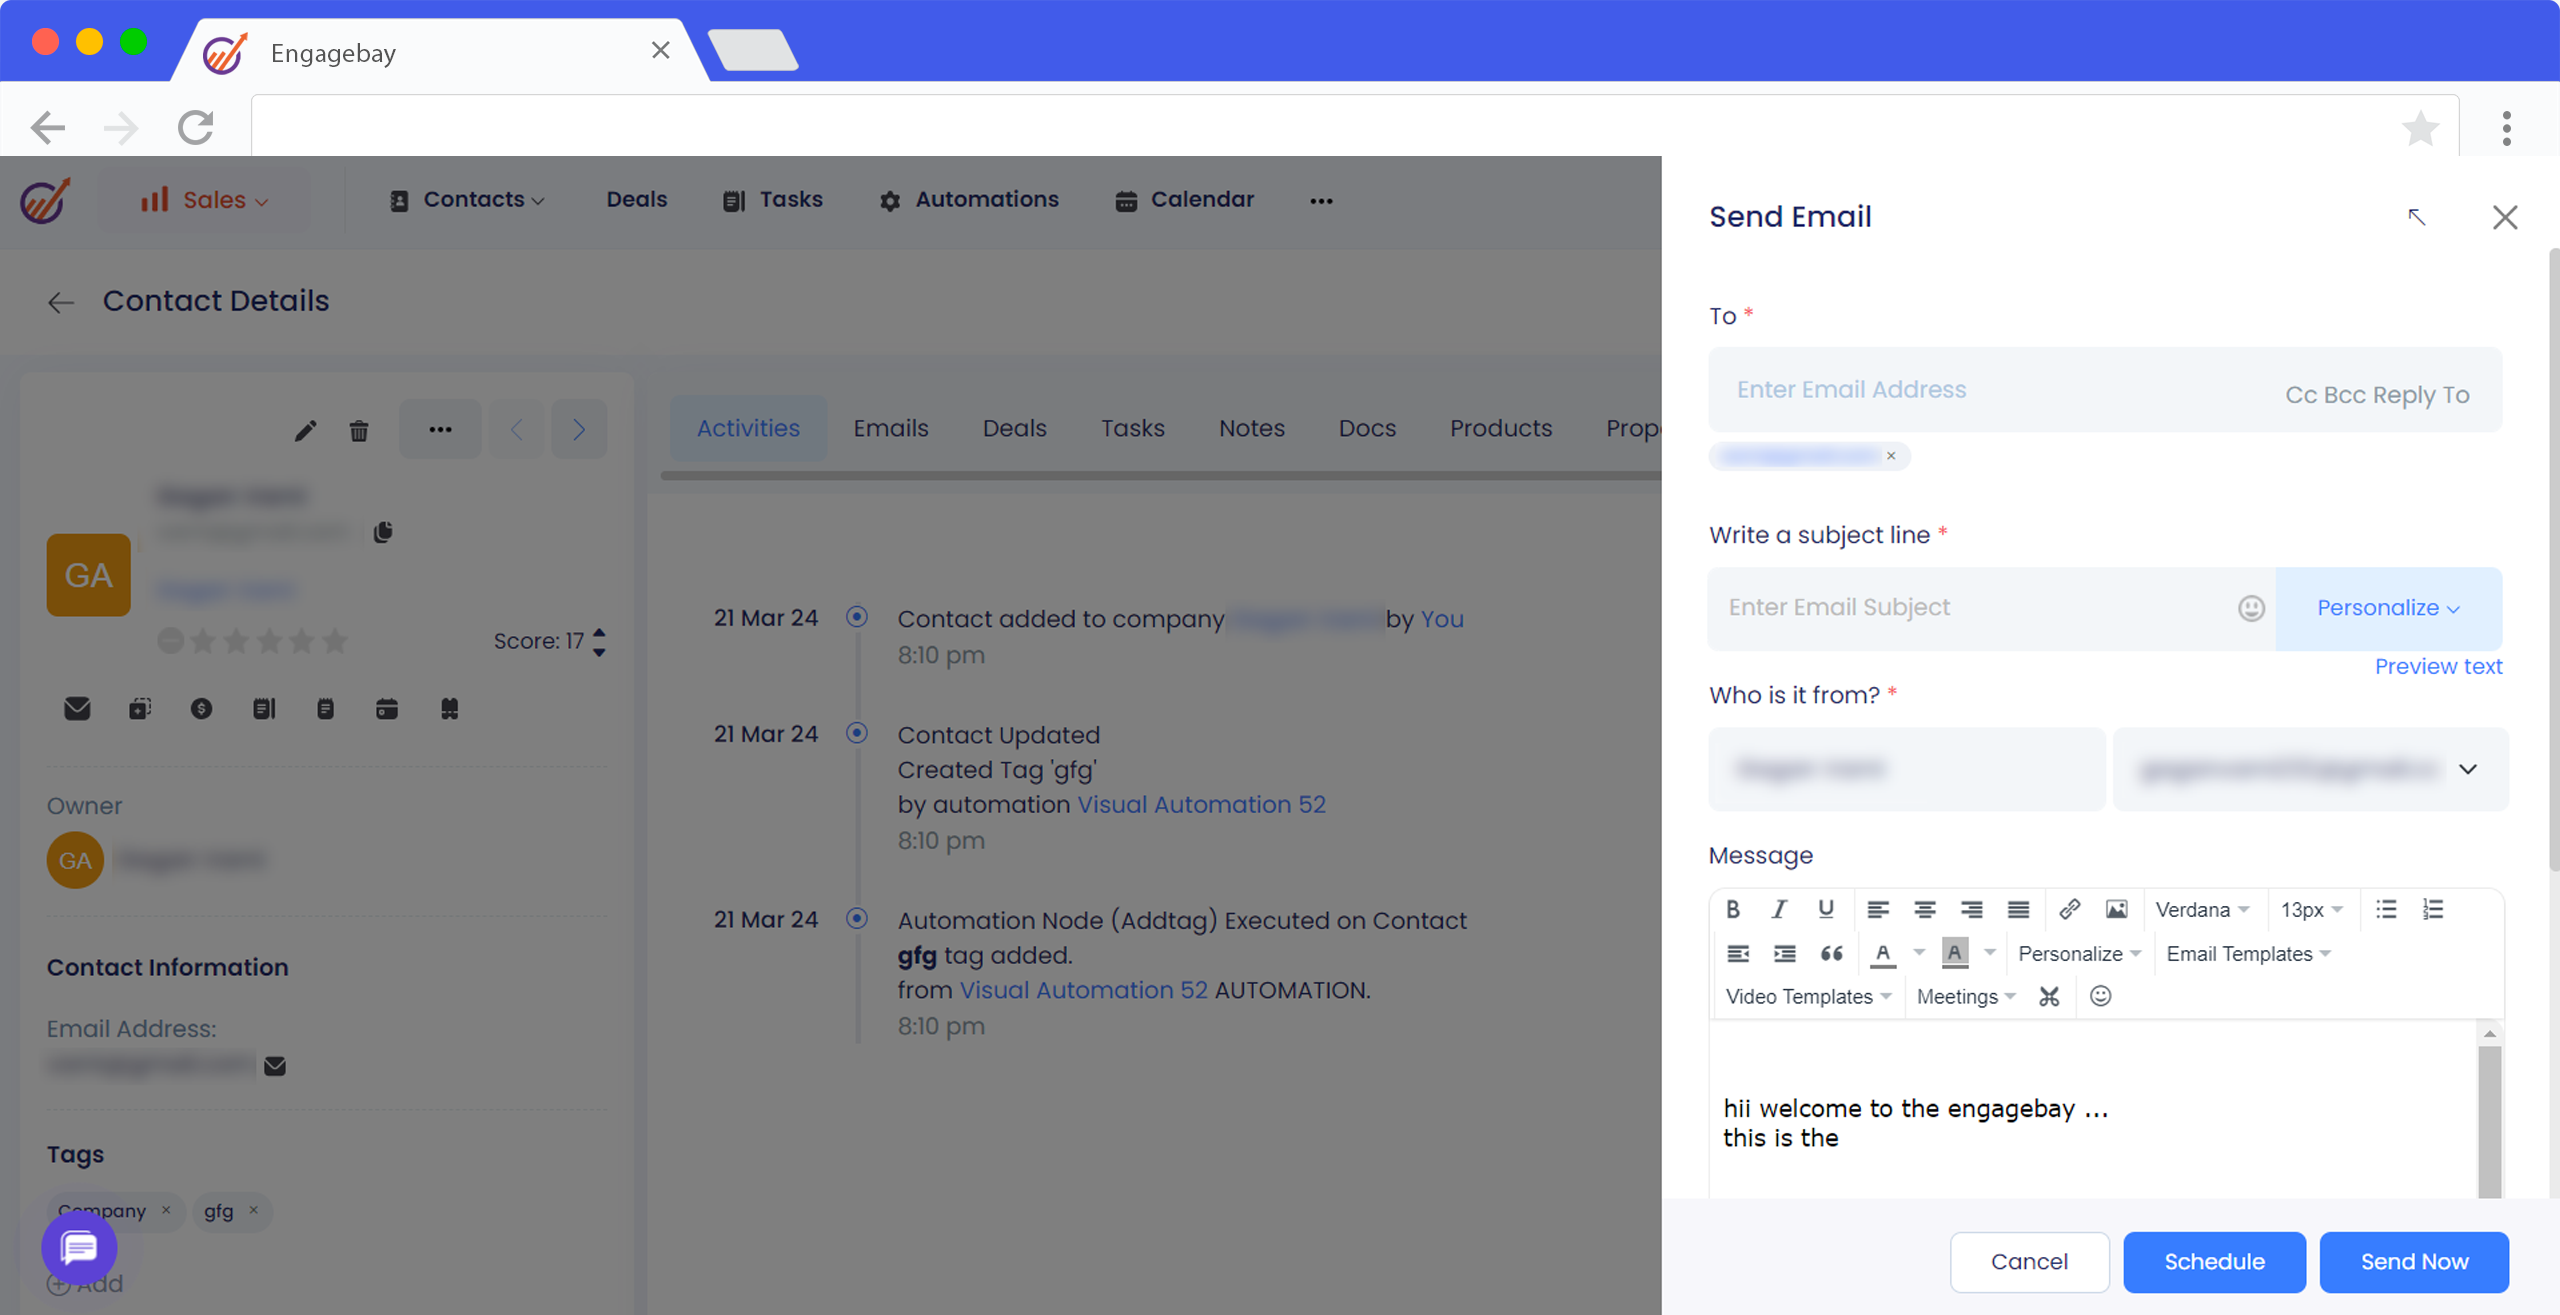Bookmark page with star icon

[2420, 128]
